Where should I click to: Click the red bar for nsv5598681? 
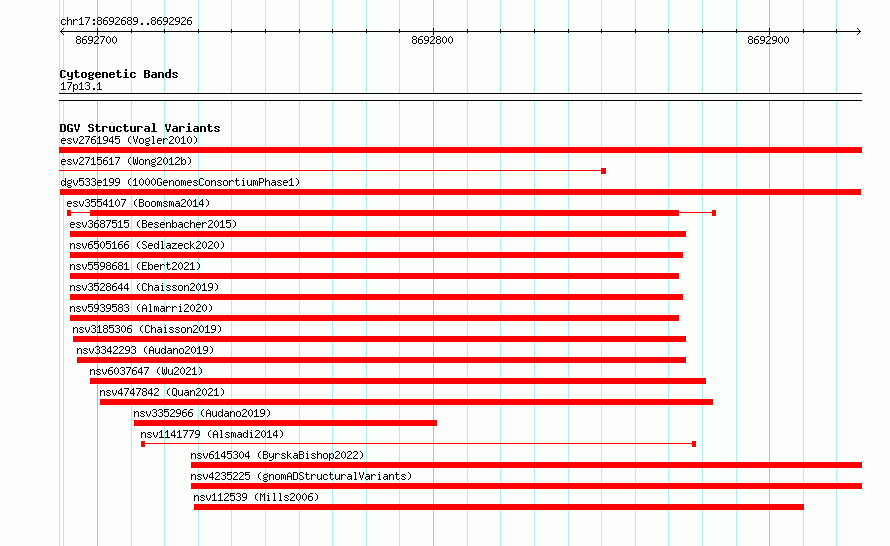coord(374,276)
